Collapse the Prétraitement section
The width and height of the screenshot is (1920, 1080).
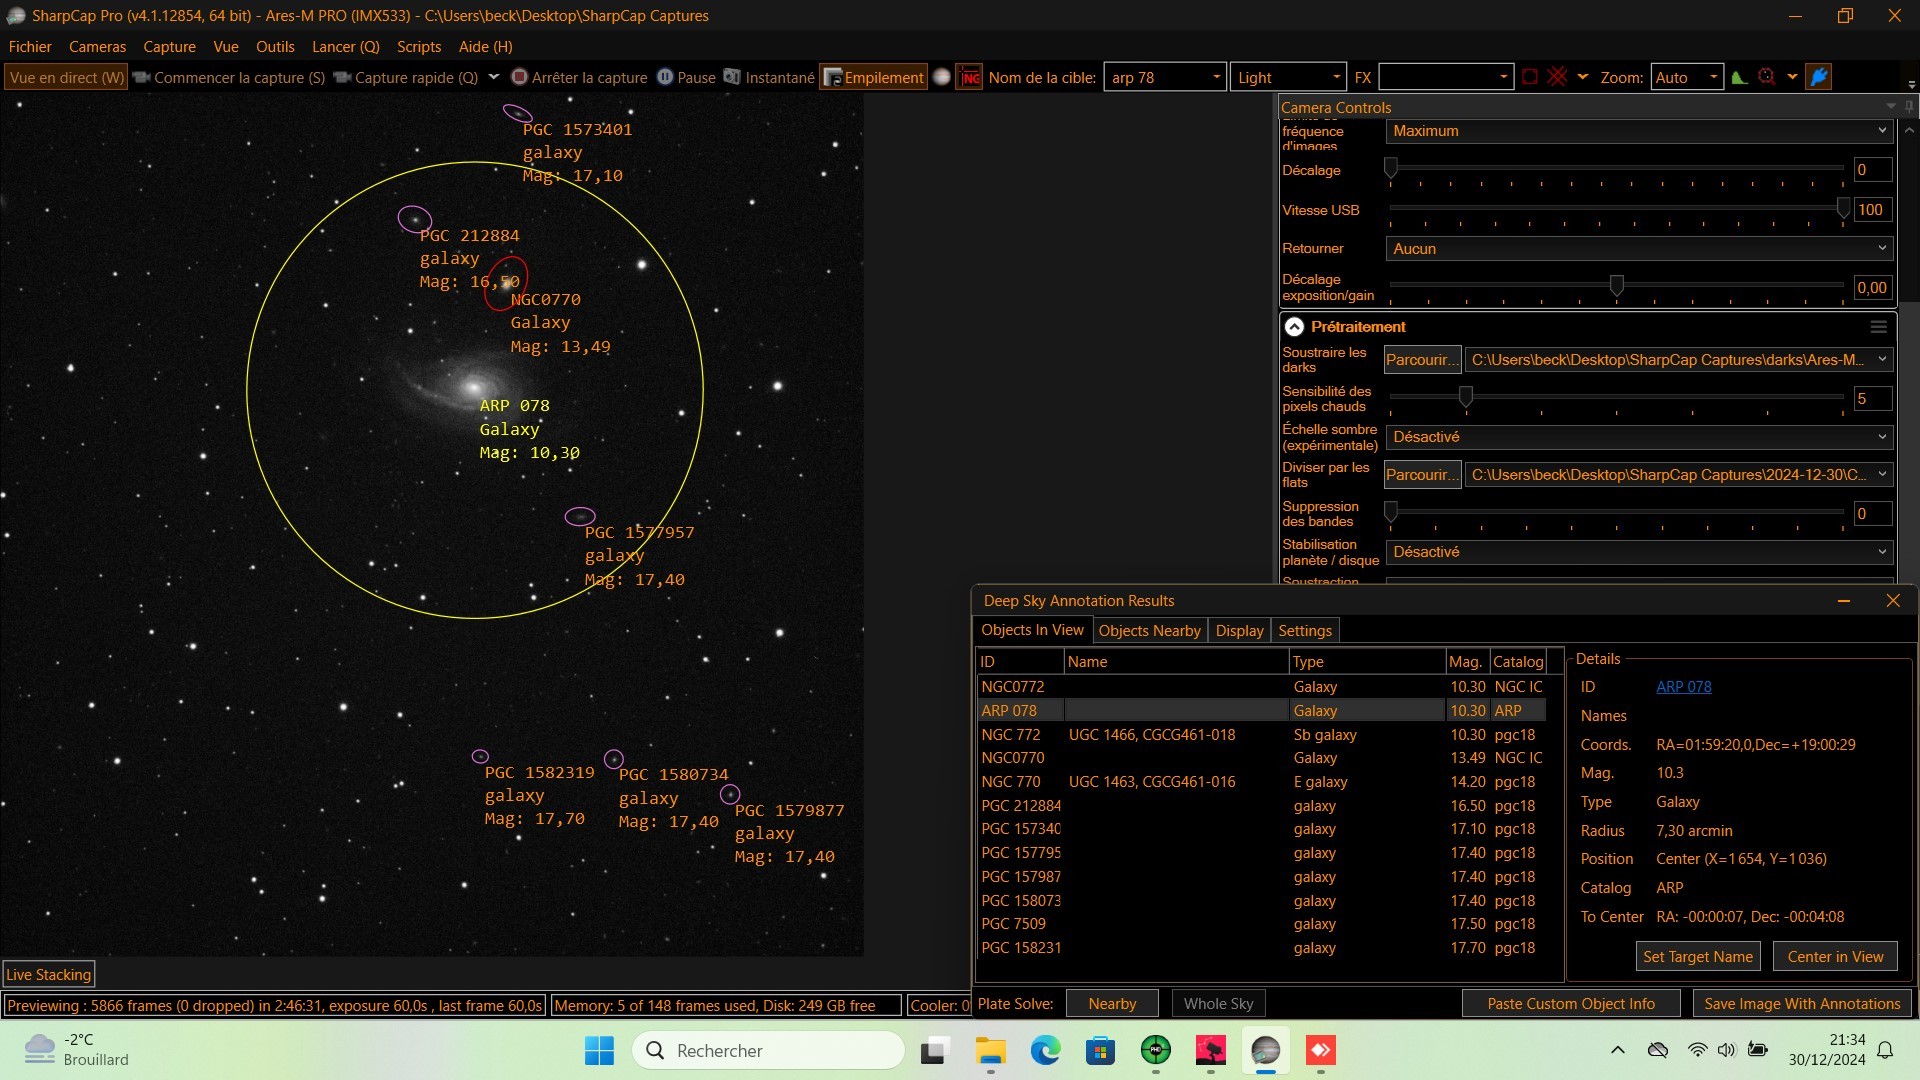1294,327
